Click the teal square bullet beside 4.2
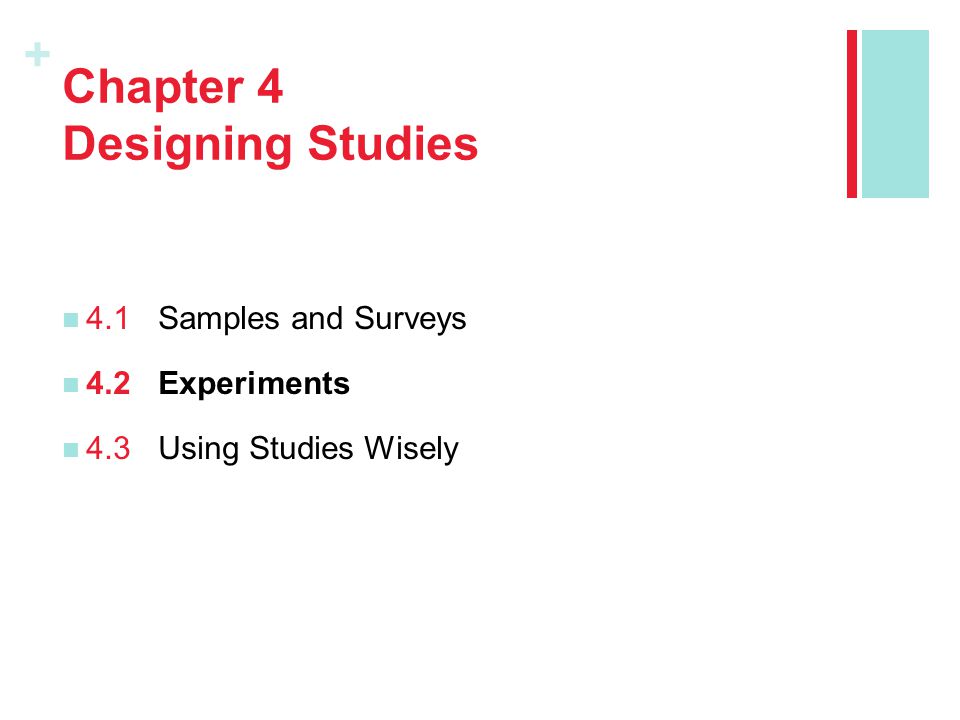960x720 pixels. (x=71, y=384)
